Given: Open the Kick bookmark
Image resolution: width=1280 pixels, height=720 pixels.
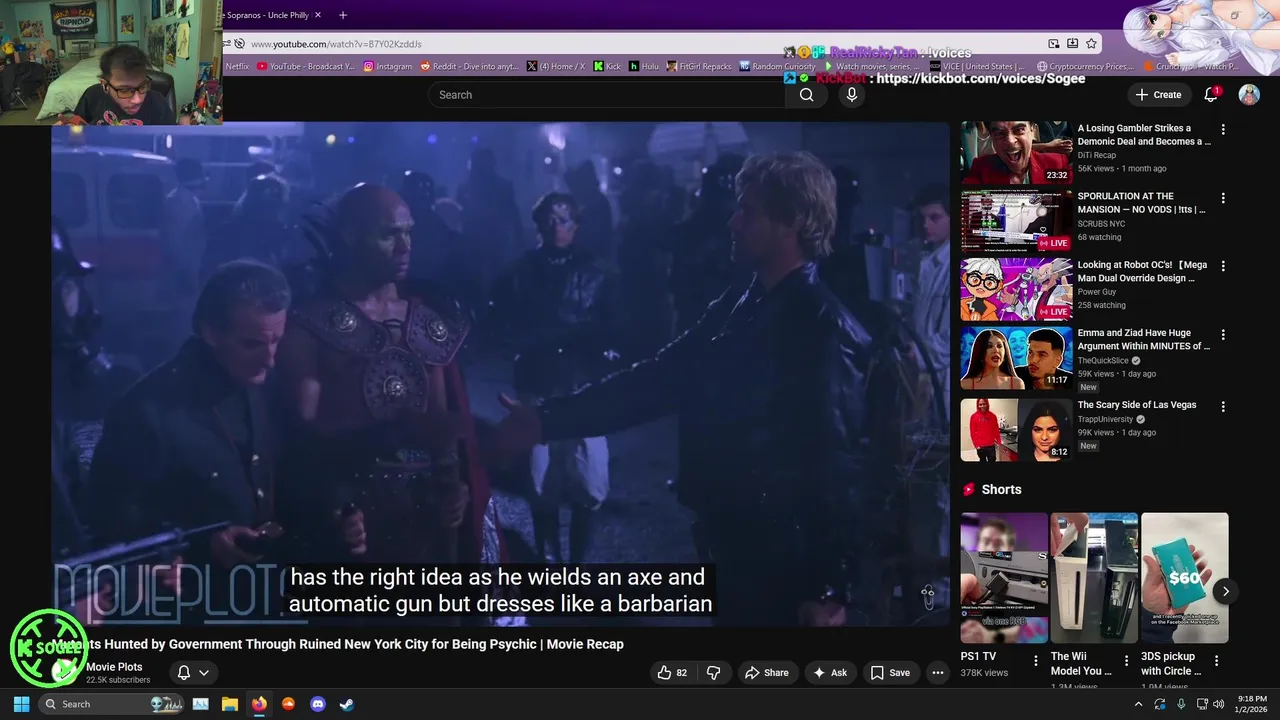Looking at the screenshot, I should tap(607, 66).
